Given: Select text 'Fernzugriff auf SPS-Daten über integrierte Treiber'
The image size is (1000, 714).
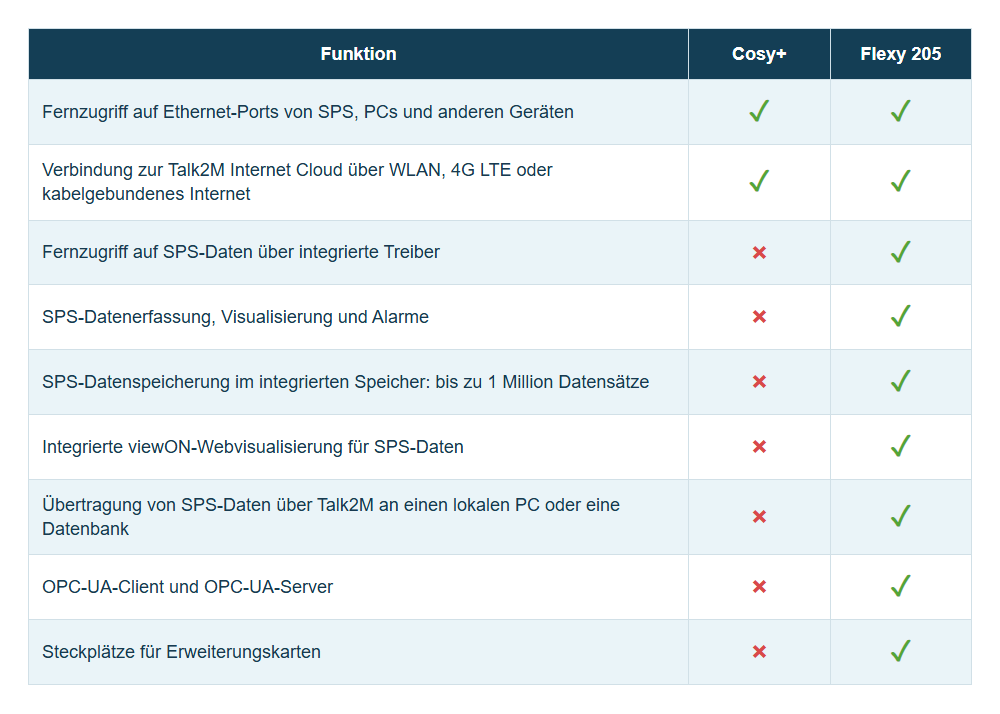Looking at the screenshot, I should 241,252.
